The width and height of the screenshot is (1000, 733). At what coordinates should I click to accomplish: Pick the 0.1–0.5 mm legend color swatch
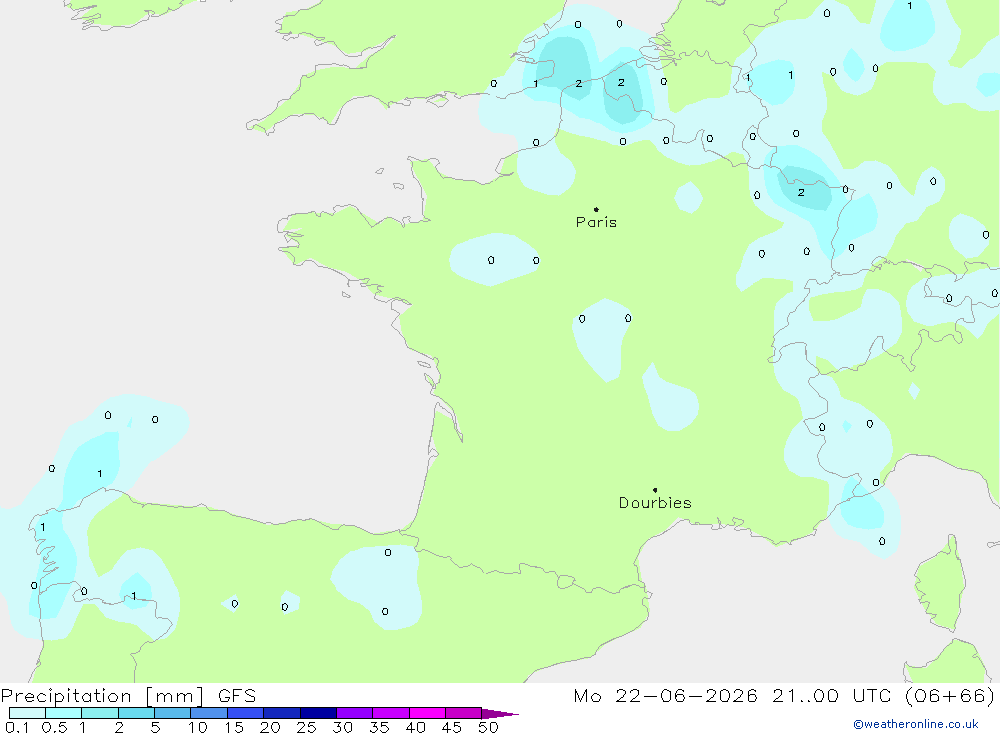27,713
